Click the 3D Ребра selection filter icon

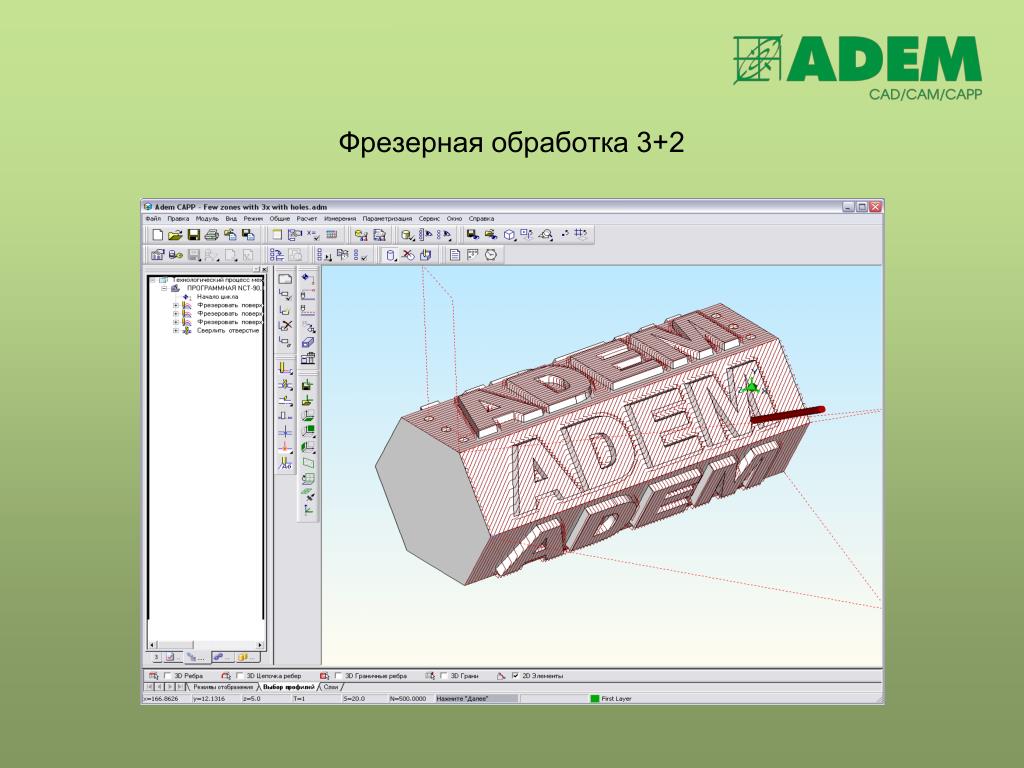[x=154, y=676]
